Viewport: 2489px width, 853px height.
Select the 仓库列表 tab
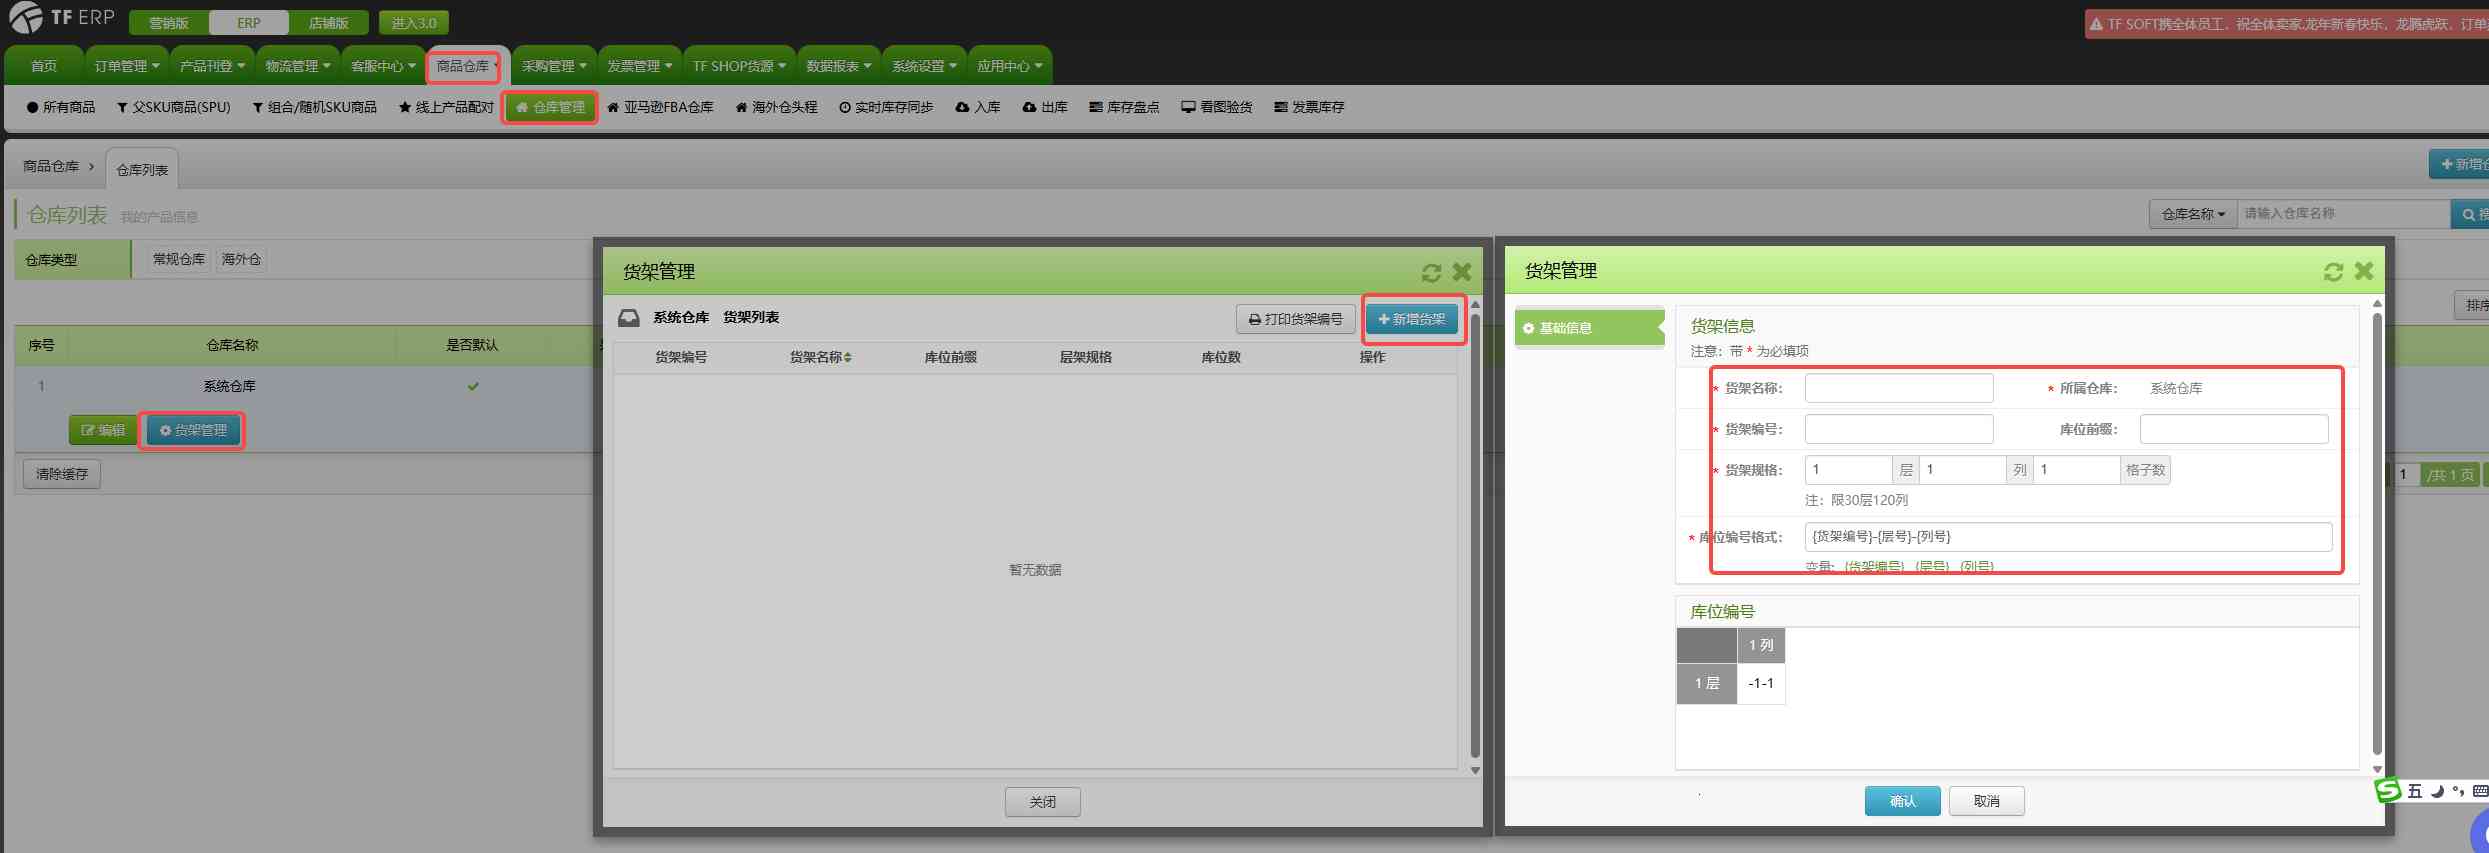coord(142,170)
